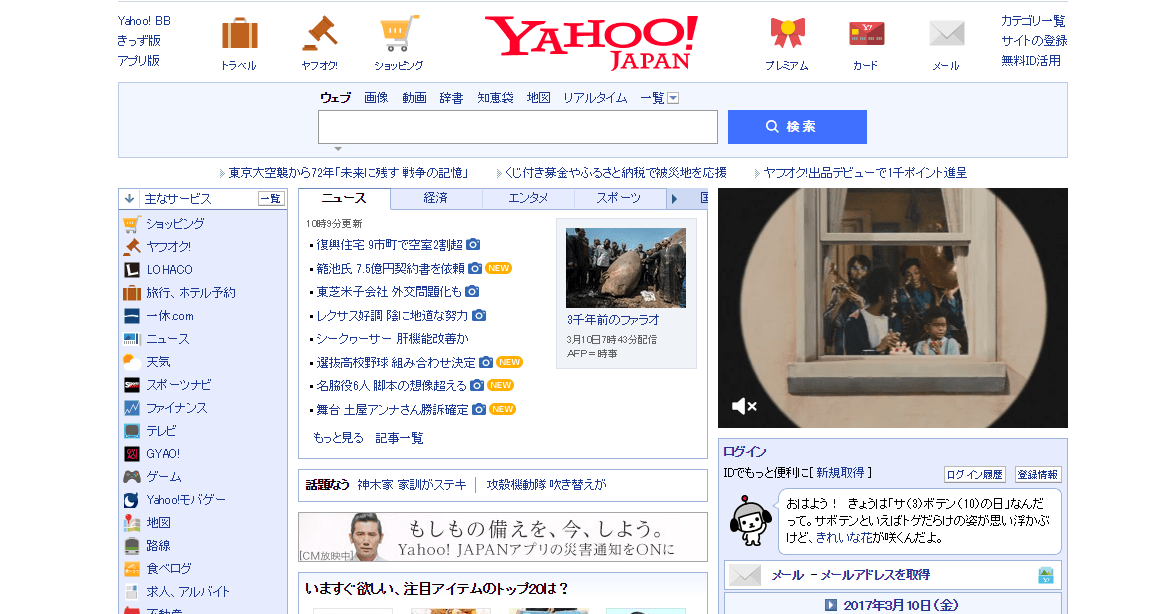
Task: Click the 天気 weather icon
Action: click(x=132, y=362)
